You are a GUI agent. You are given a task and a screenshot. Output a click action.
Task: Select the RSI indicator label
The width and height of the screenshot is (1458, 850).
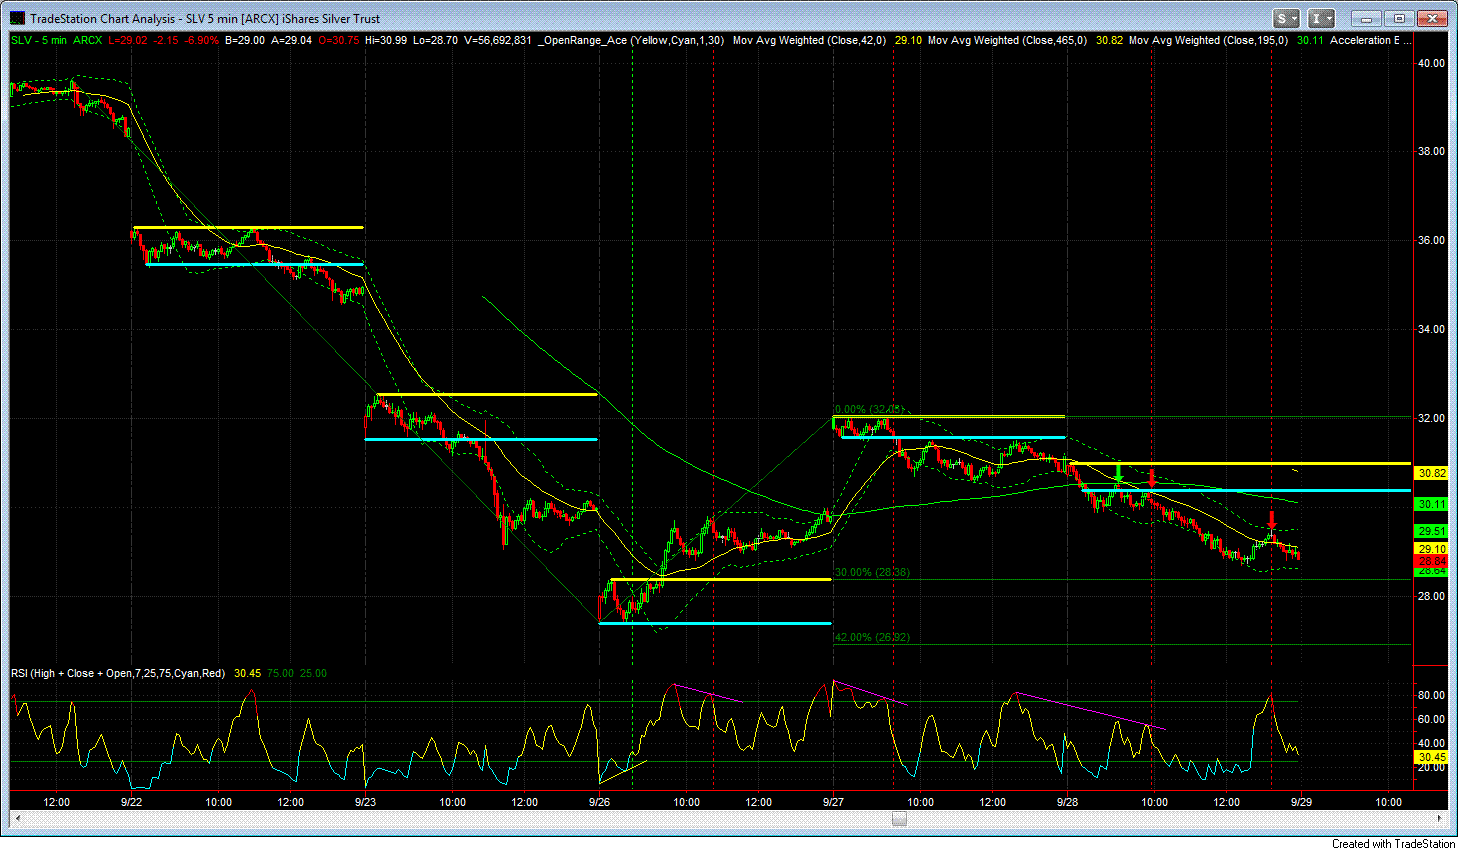pyautogui.click(x=119, y=673)
